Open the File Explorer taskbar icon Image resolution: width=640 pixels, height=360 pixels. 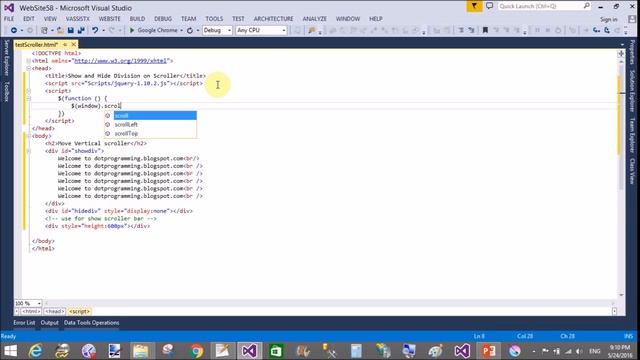tap(141, 351)
